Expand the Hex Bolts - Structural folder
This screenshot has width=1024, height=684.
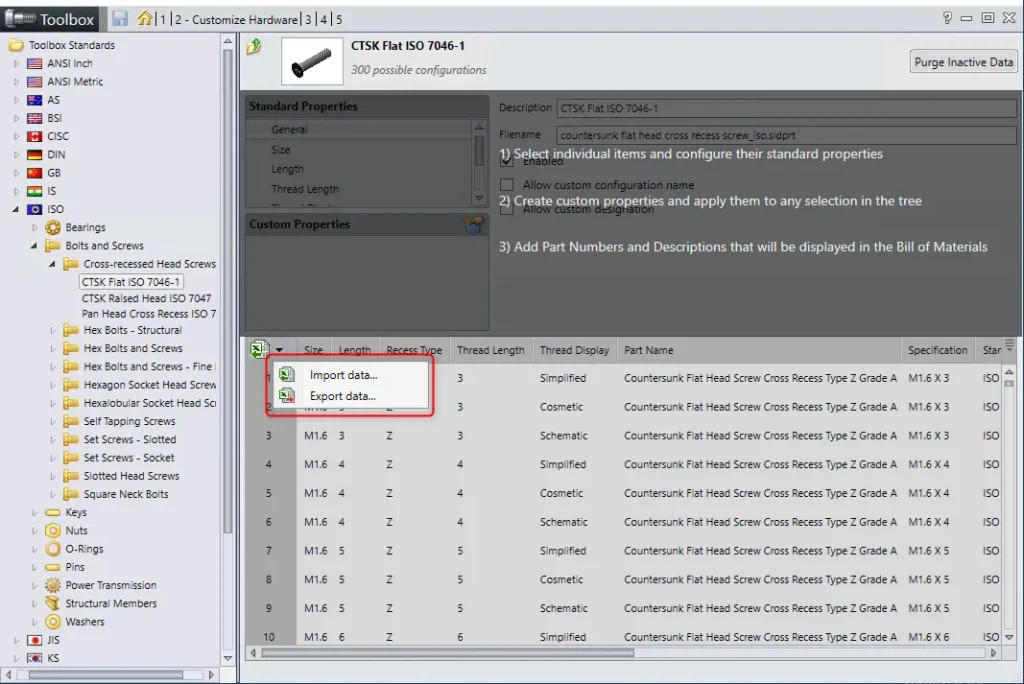point(53,331)
